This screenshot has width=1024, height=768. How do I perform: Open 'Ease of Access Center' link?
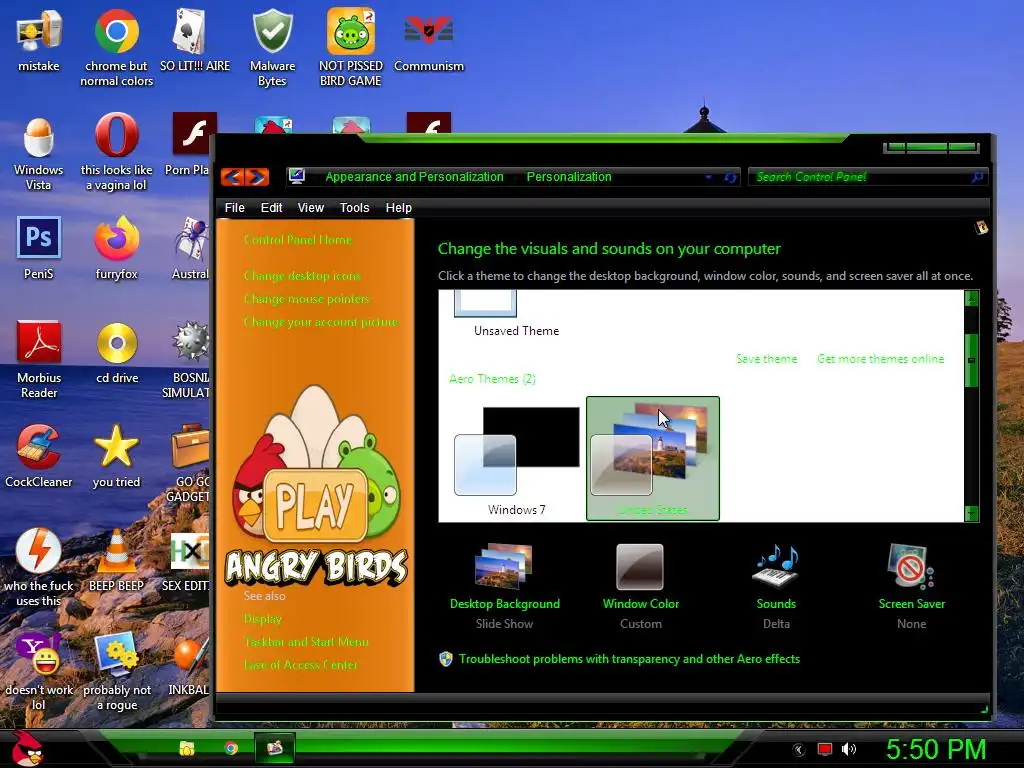point(300,665)
